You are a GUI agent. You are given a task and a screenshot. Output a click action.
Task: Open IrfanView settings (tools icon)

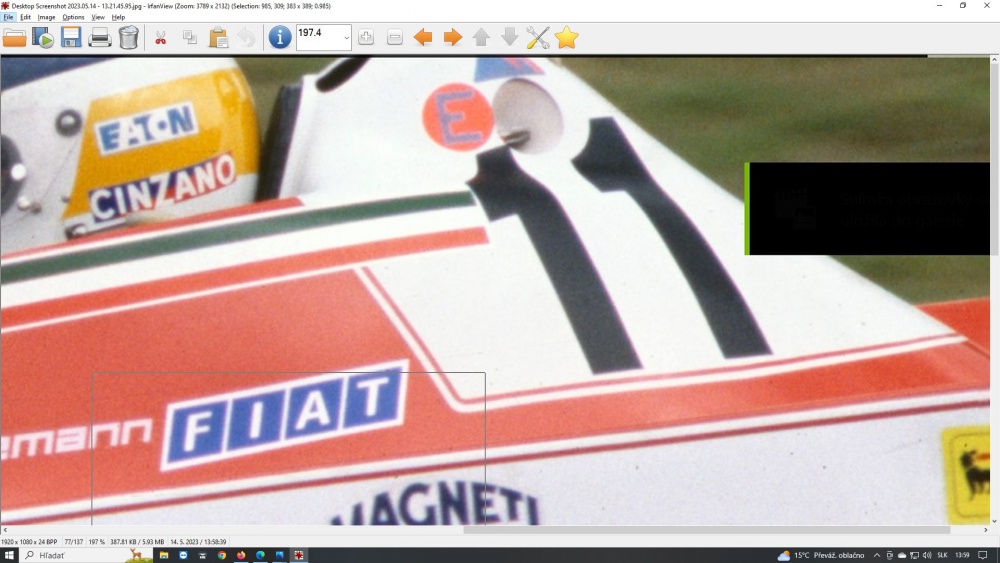[x=538, y=38]
